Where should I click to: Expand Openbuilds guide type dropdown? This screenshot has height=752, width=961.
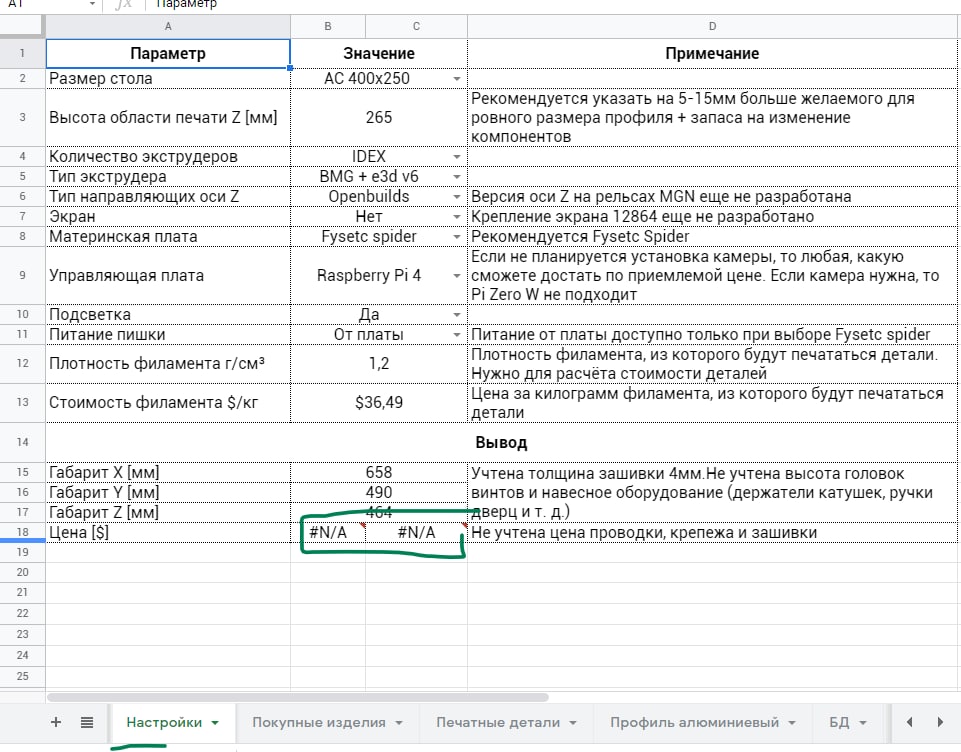pos(457,197)
